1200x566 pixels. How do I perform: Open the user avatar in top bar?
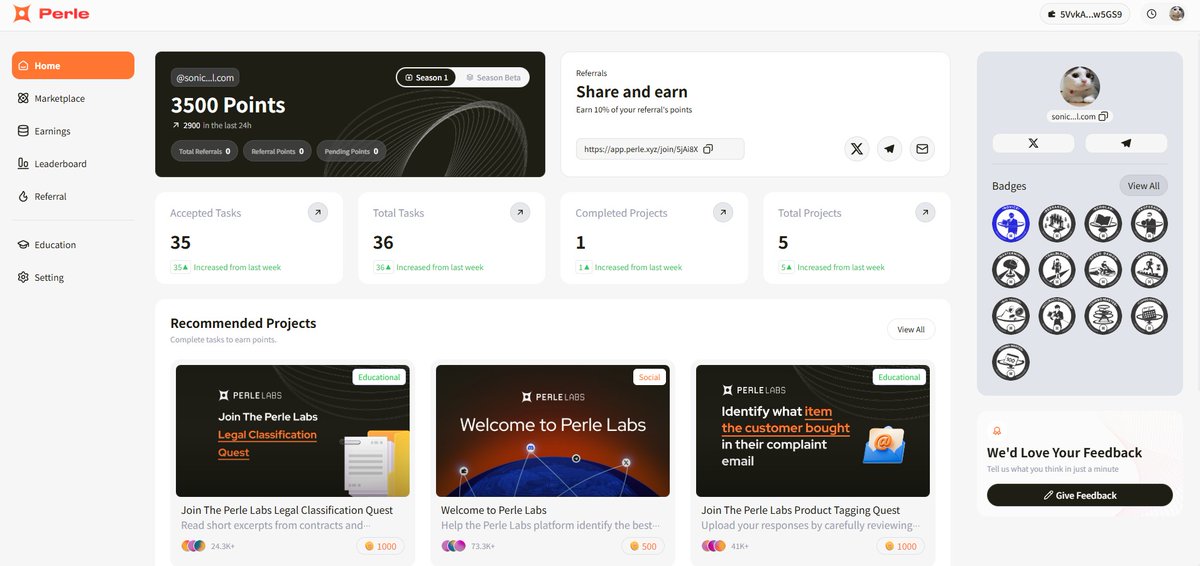[1177, 14]
